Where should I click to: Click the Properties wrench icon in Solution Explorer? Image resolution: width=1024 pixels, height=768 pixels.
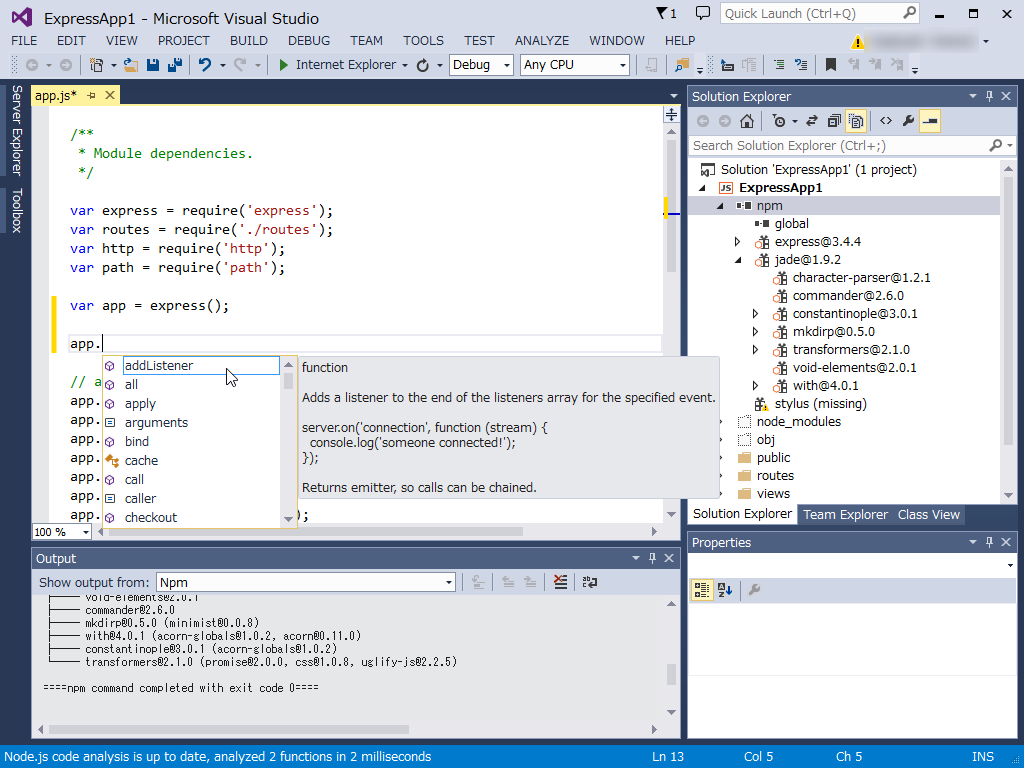point(908,121)
